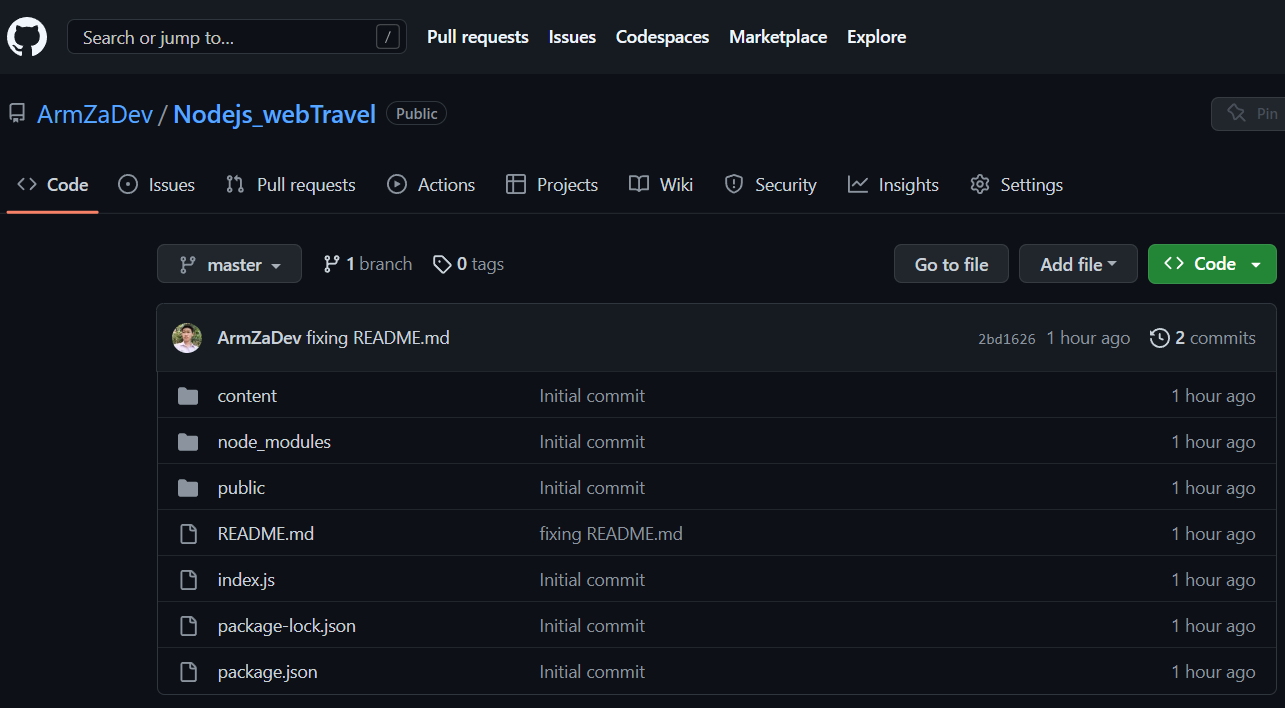Image resolution: width=1285 pixels, height=708 pixels.
Task: Open the ArmZaDev owner link in header
Action: coord(95,114)
